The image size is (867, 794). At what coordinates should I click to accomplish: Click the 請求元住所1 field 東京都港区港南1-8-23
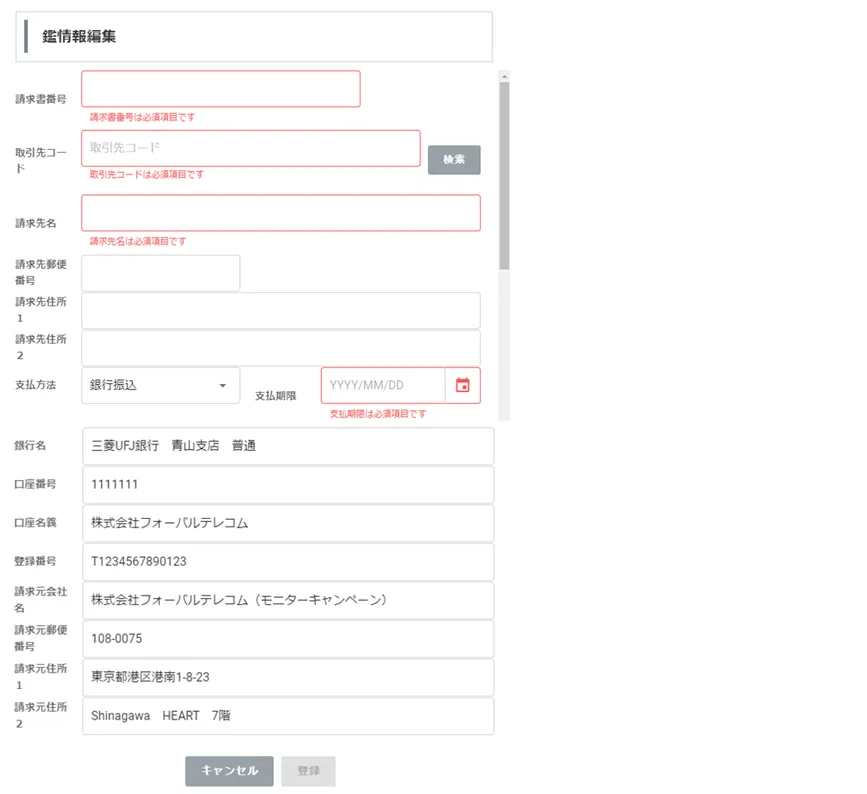pyautogui.click(x=288, y=677)
